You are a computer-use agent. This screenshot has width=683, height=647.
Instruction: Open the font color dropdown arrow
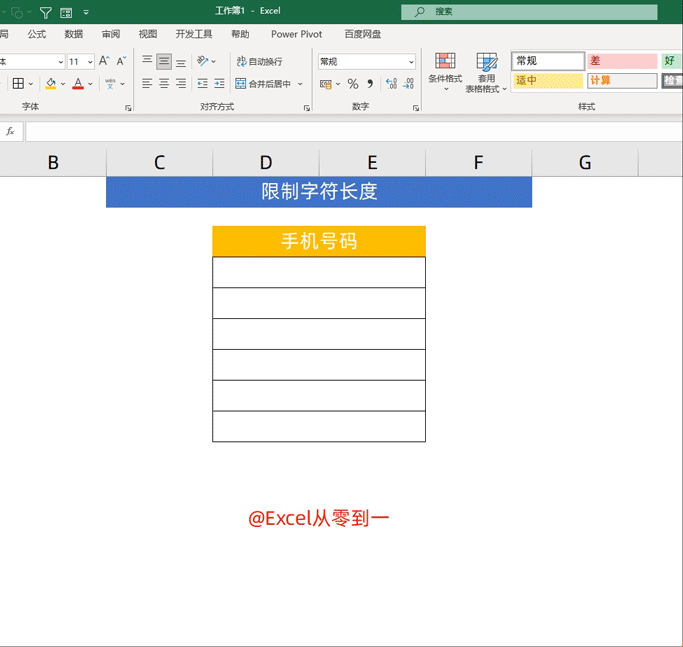pyautogui.click(x=90, y=84)
